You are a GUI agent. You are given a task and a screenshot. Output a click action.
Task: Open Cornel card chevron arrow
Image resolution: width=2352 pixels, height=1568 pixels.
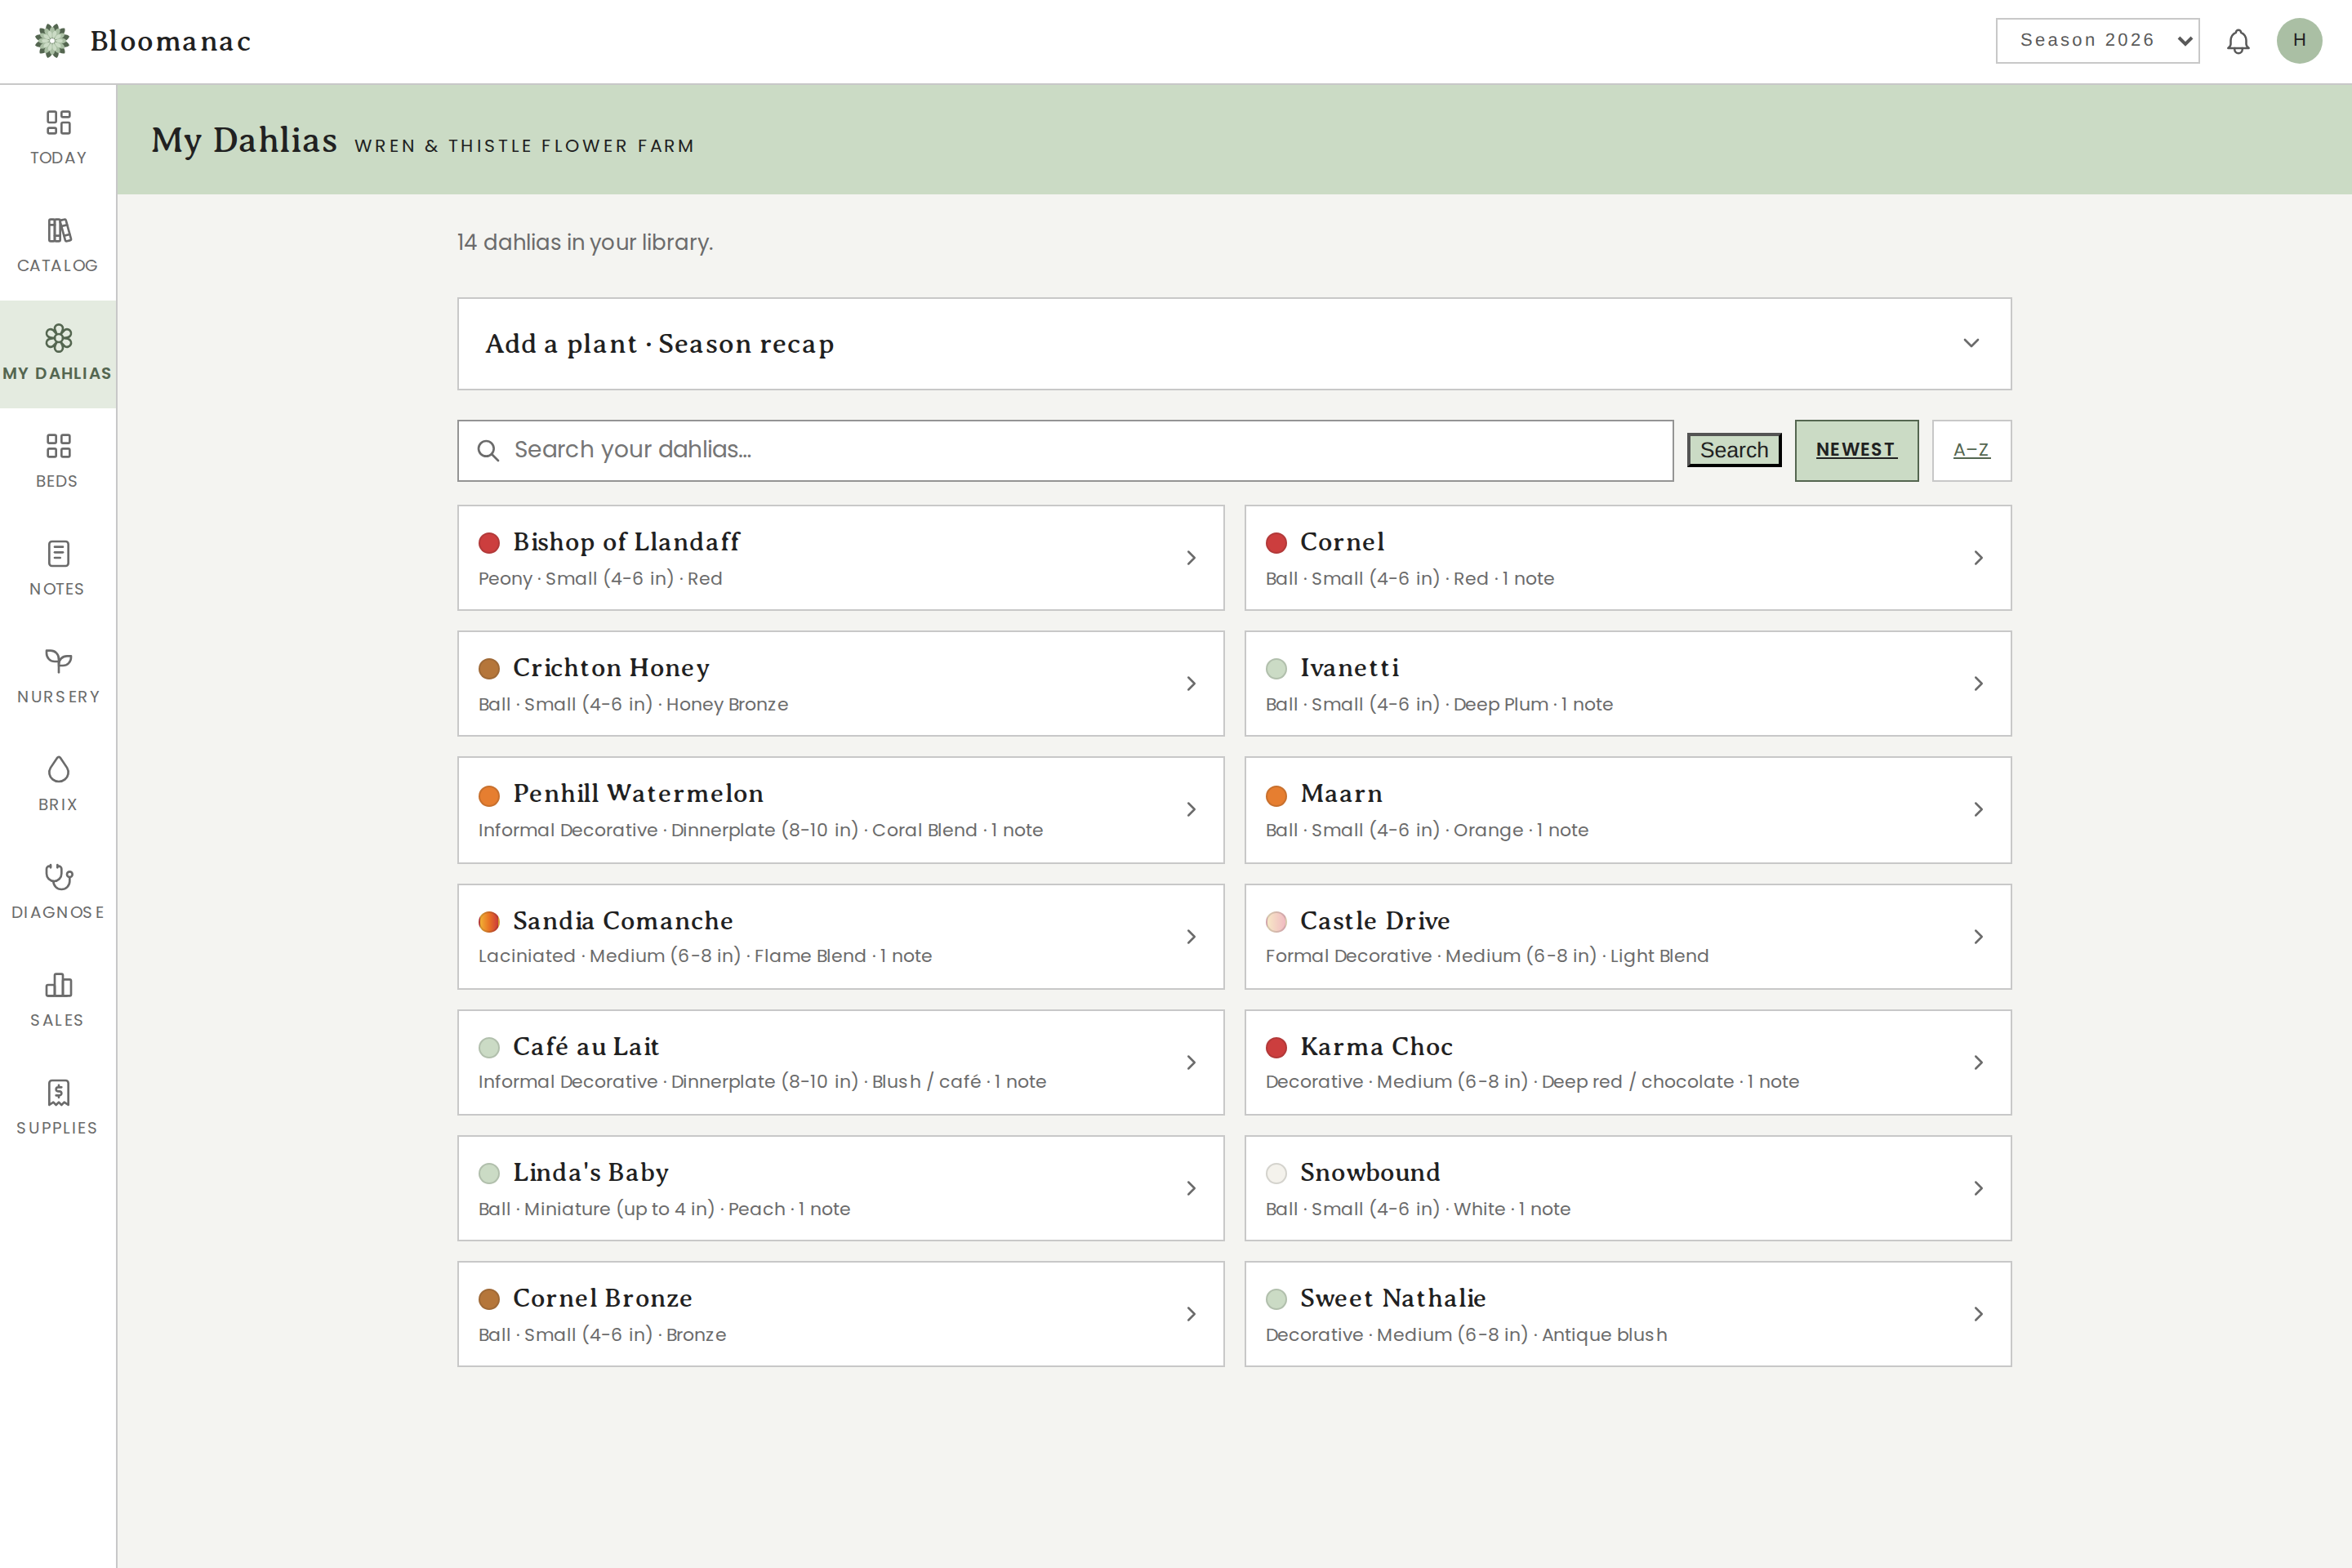pos(1978,558)
